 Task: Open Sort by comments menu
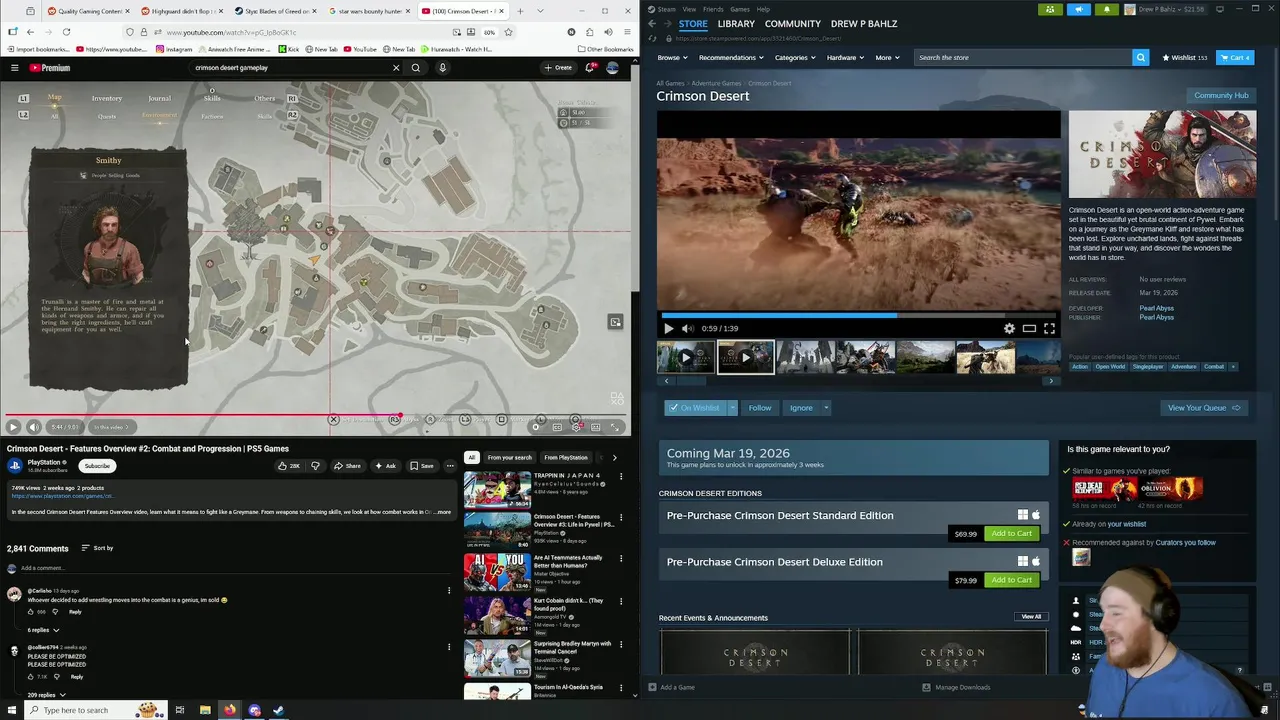pos(97,548)
